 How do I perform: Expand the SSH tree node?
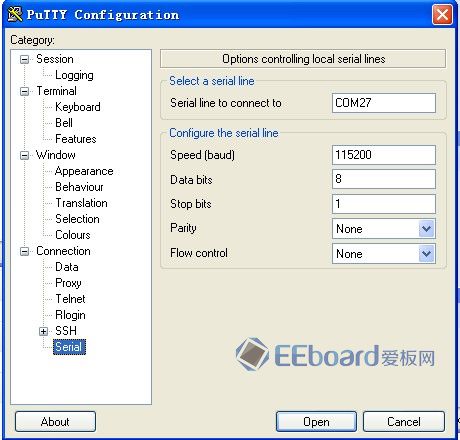[x=43, y=331]
